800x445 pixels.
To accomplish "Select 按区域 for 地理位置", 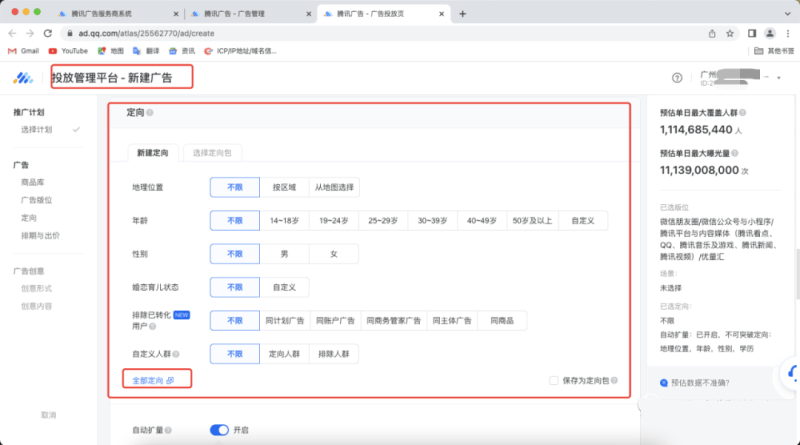I will [x=284, y=187].
